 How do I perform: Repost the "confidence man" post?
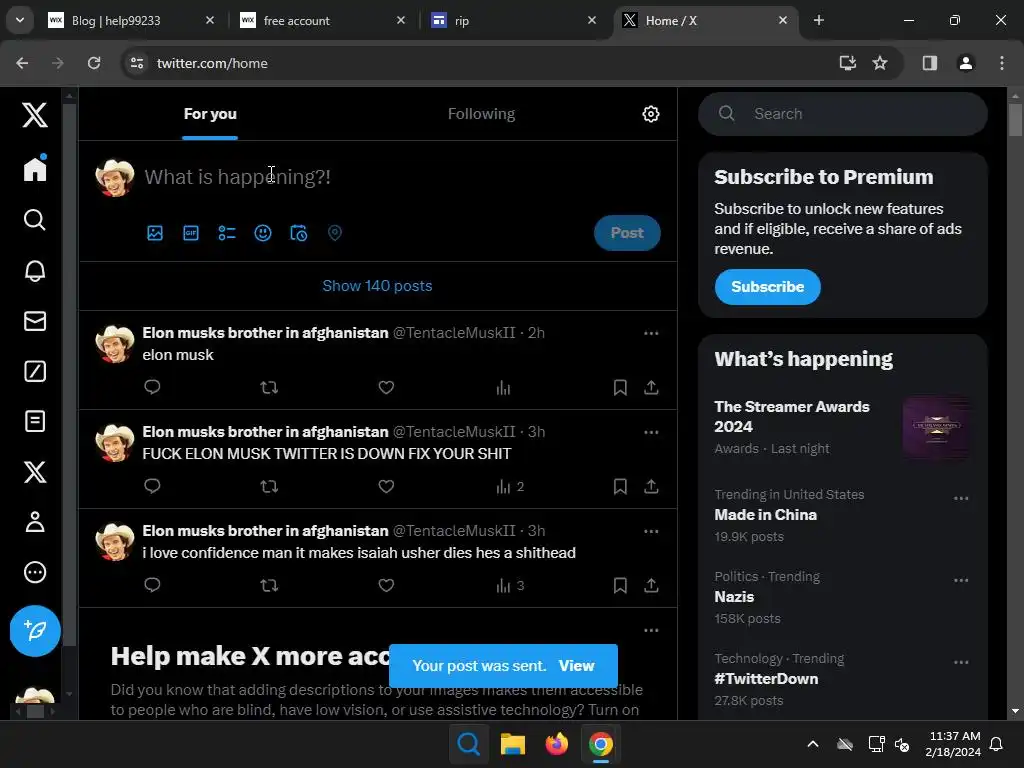pos(269,585)
